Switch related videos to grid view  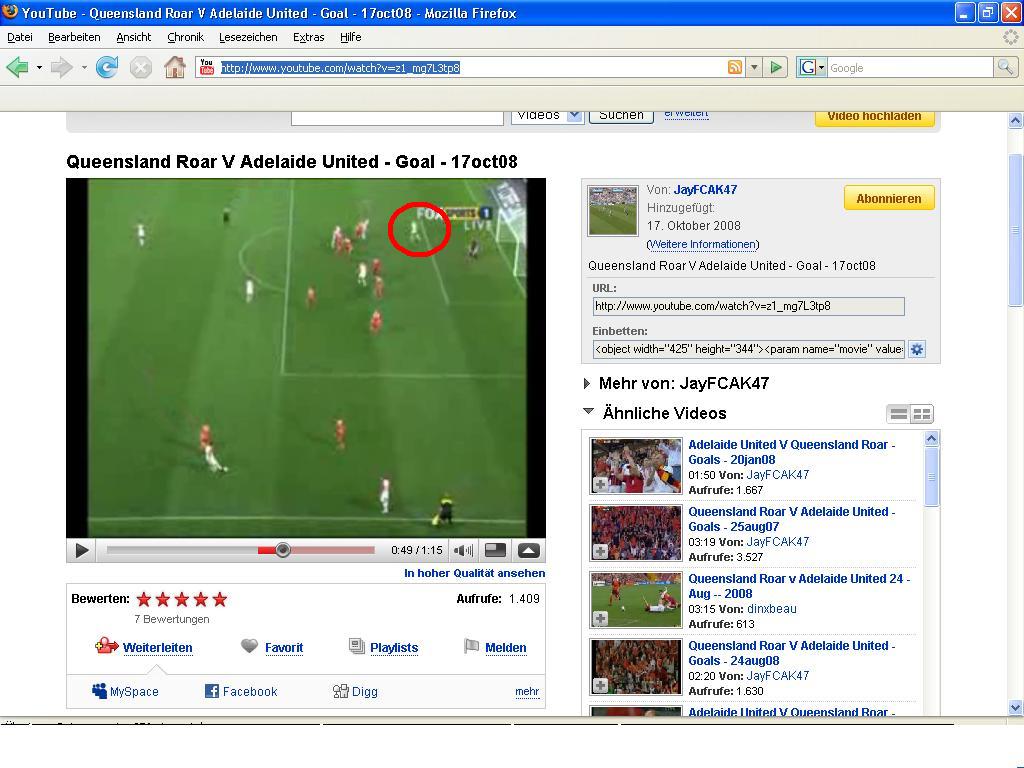coord(921,414)
